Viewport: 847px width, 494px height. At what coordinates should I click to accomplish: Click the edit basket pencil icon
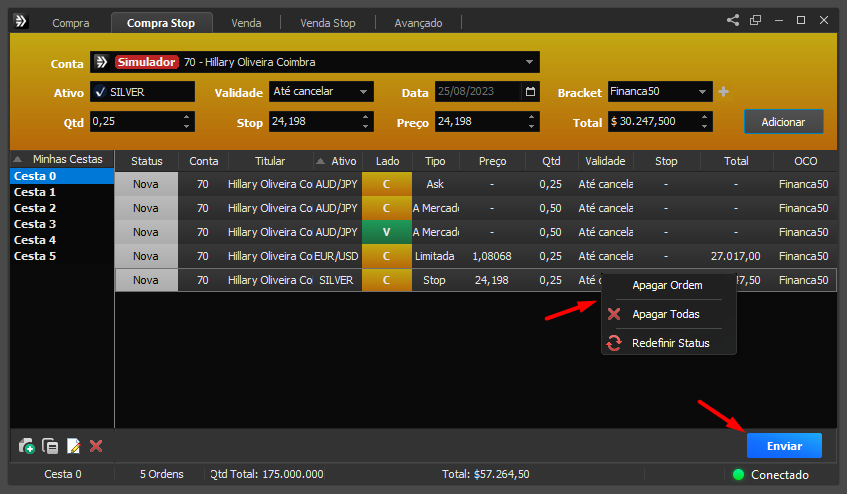(73, 446)
